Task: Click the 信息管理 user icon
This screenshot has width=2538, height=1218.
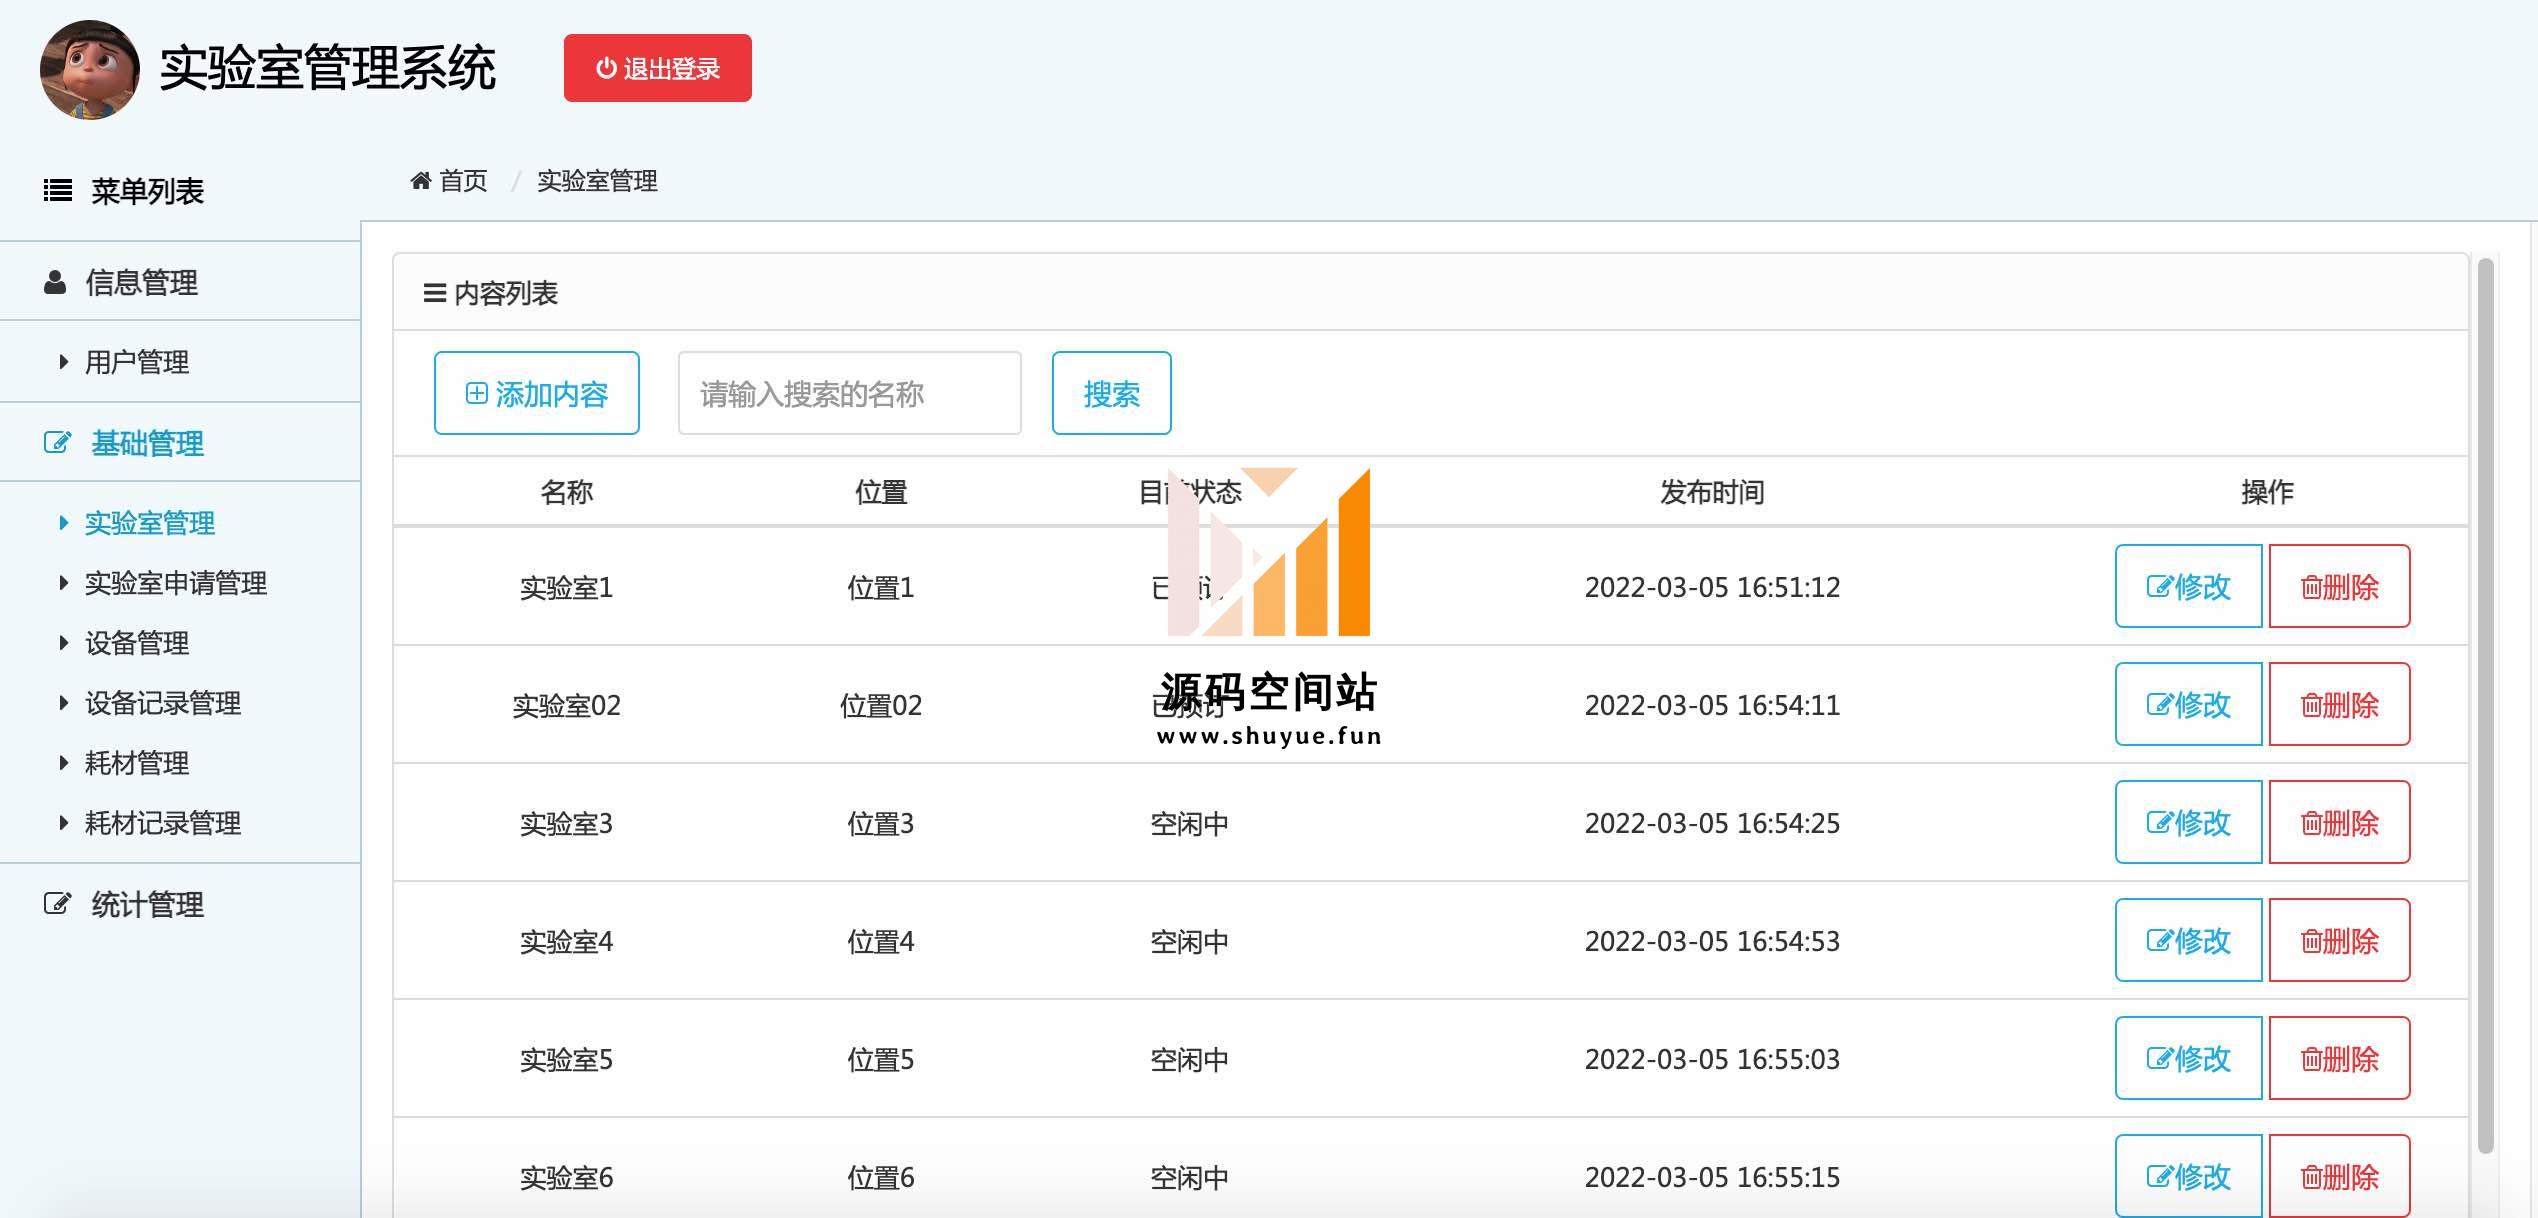Action: click(x=55, y=283)
